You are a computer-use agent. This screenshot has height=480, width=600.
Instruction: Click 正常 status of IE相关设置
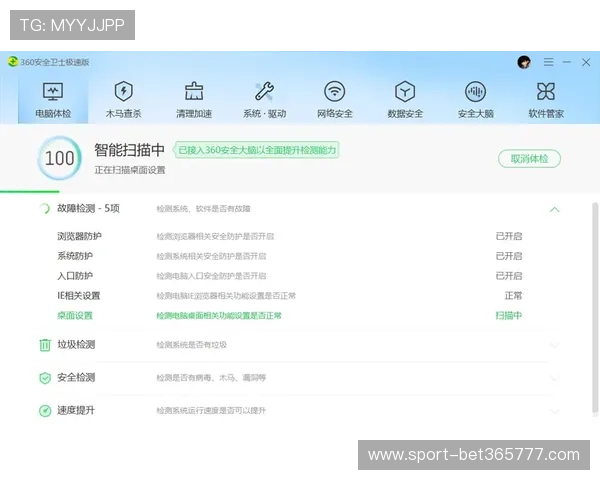pyautogui.click(x=514, y=296)
